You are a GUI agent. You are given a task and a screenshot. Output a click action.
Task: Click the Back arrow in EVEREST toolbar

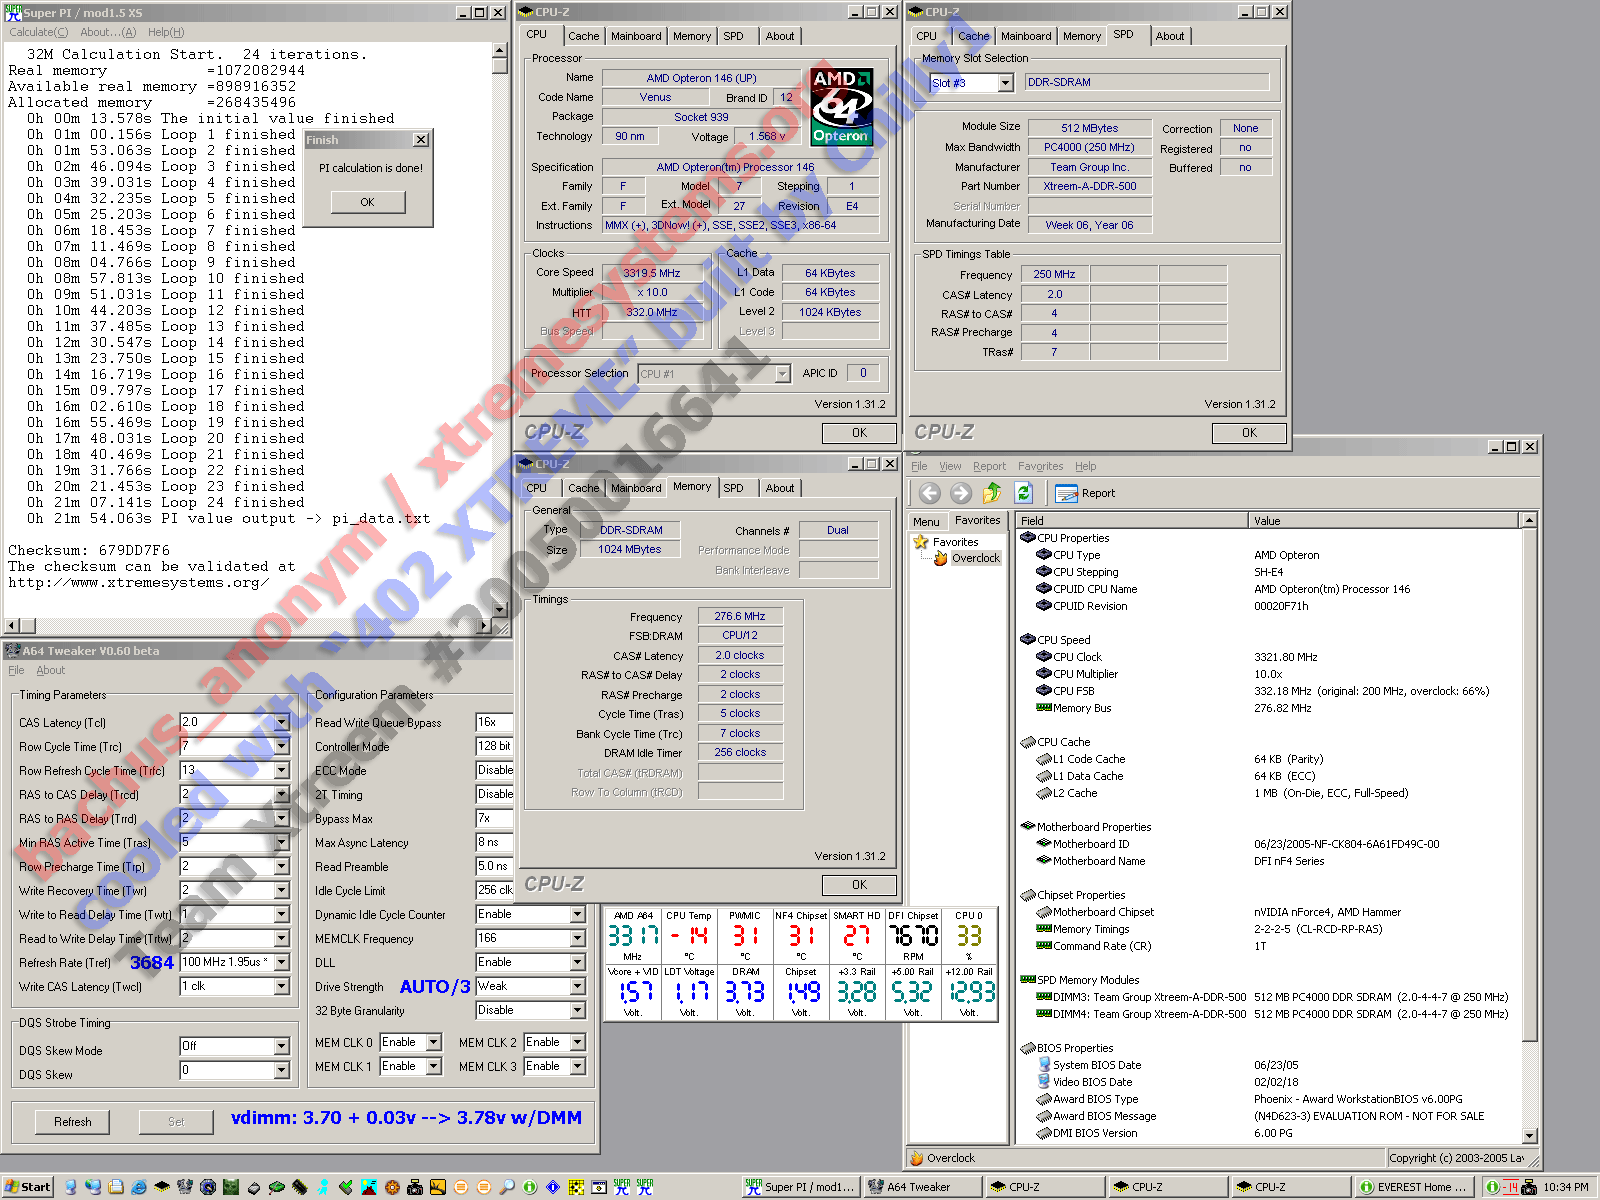pos(930,493)
